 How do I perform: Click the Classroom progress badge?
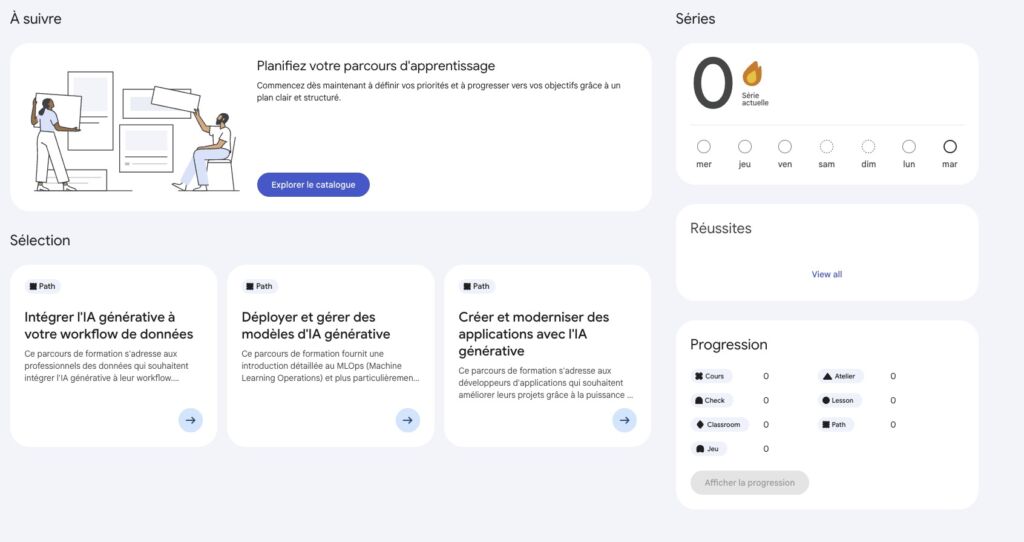[719, 424]
